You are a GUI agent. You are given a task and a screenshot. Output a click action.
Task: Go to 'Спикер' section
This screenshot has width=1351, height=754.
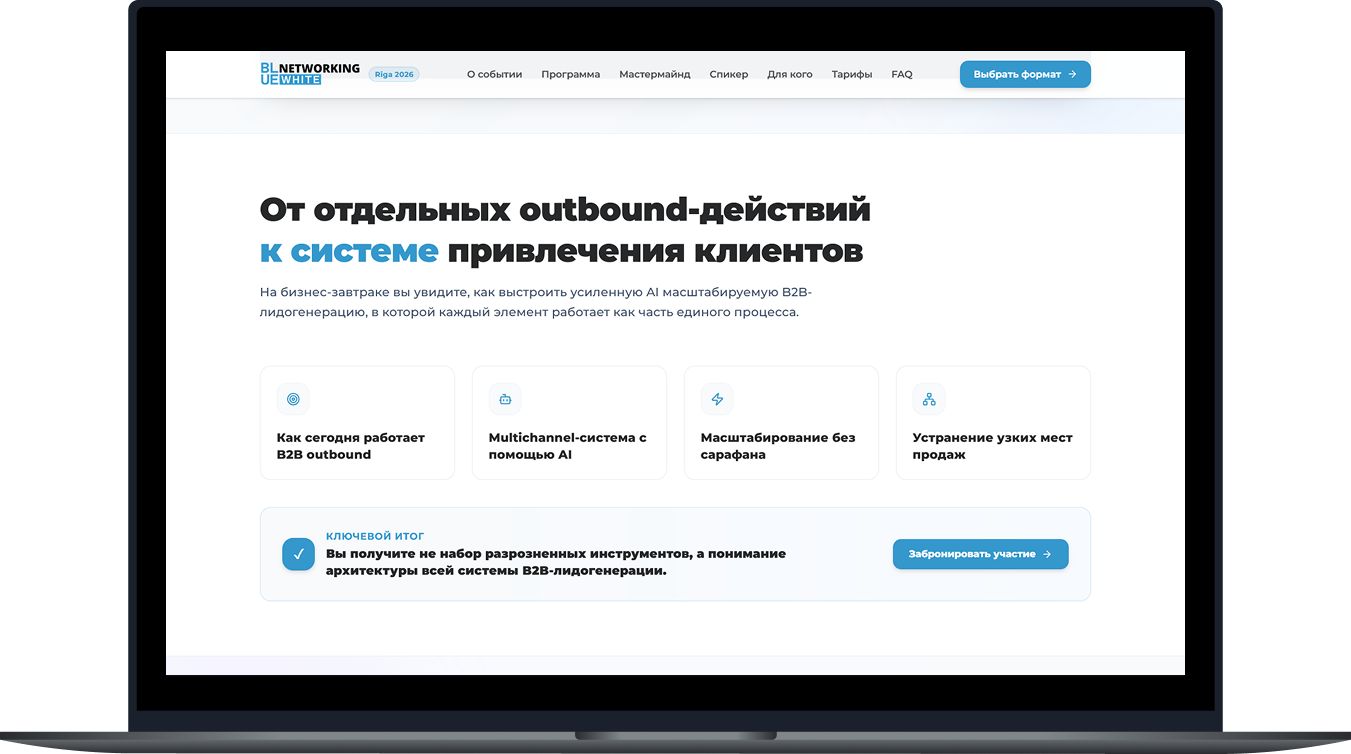[x=729, y=74]
